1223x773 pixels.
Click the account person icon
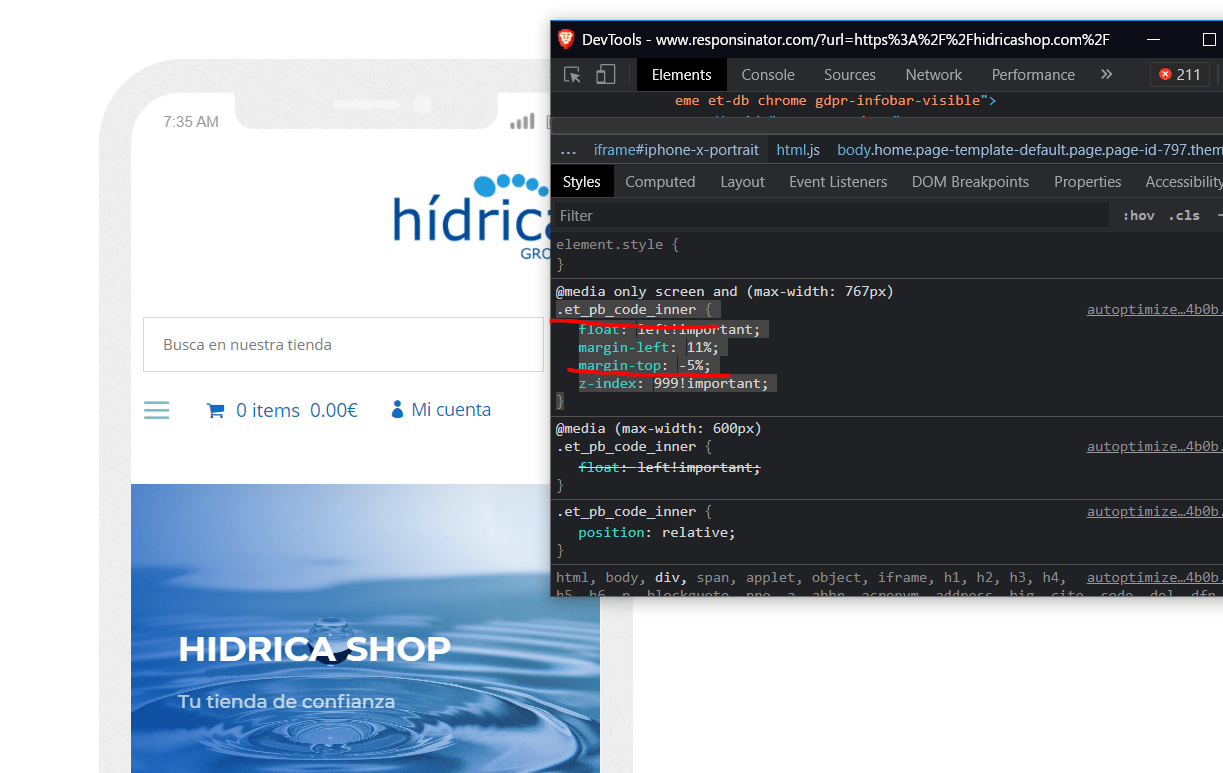click(397, 409)
